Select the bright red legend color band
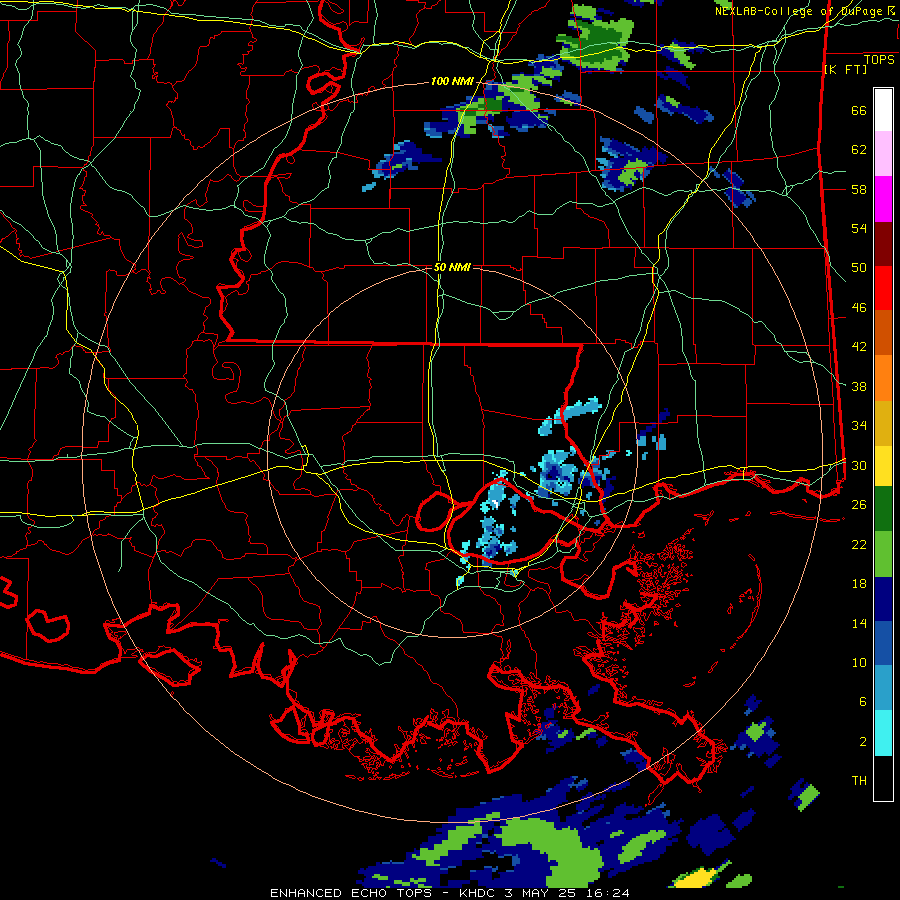900x900 pixels. (883, 289)
